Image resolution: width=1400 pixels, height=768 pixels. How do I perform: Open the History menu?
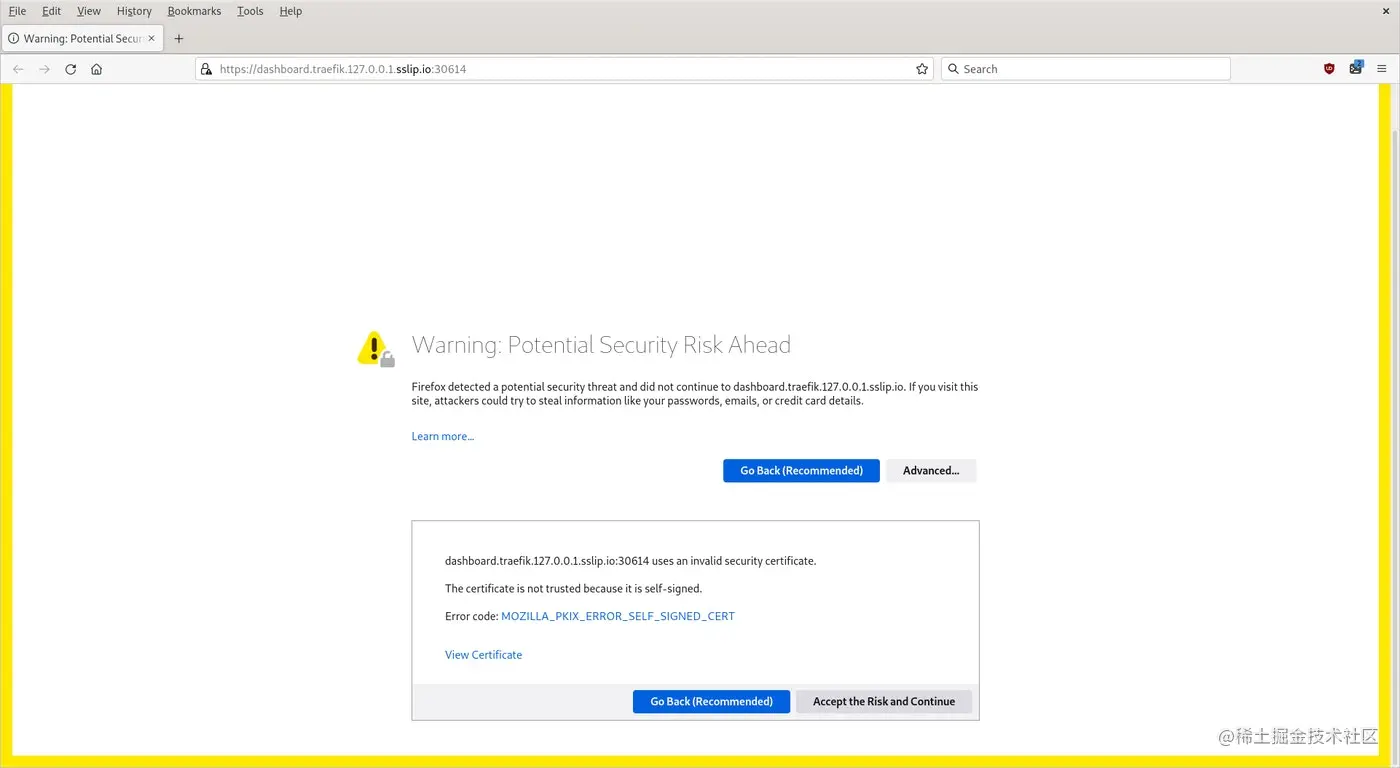134,11
